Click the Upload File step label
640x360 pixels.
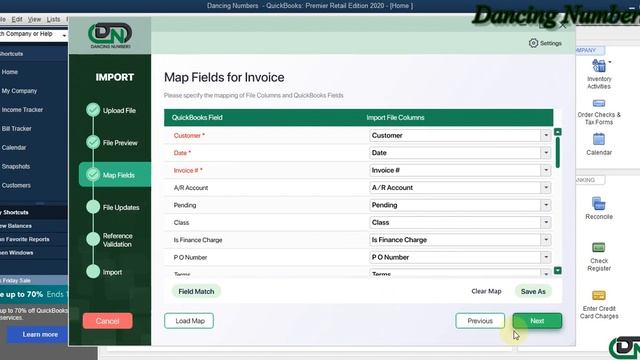pyautogui.click(x=119, y=110)
